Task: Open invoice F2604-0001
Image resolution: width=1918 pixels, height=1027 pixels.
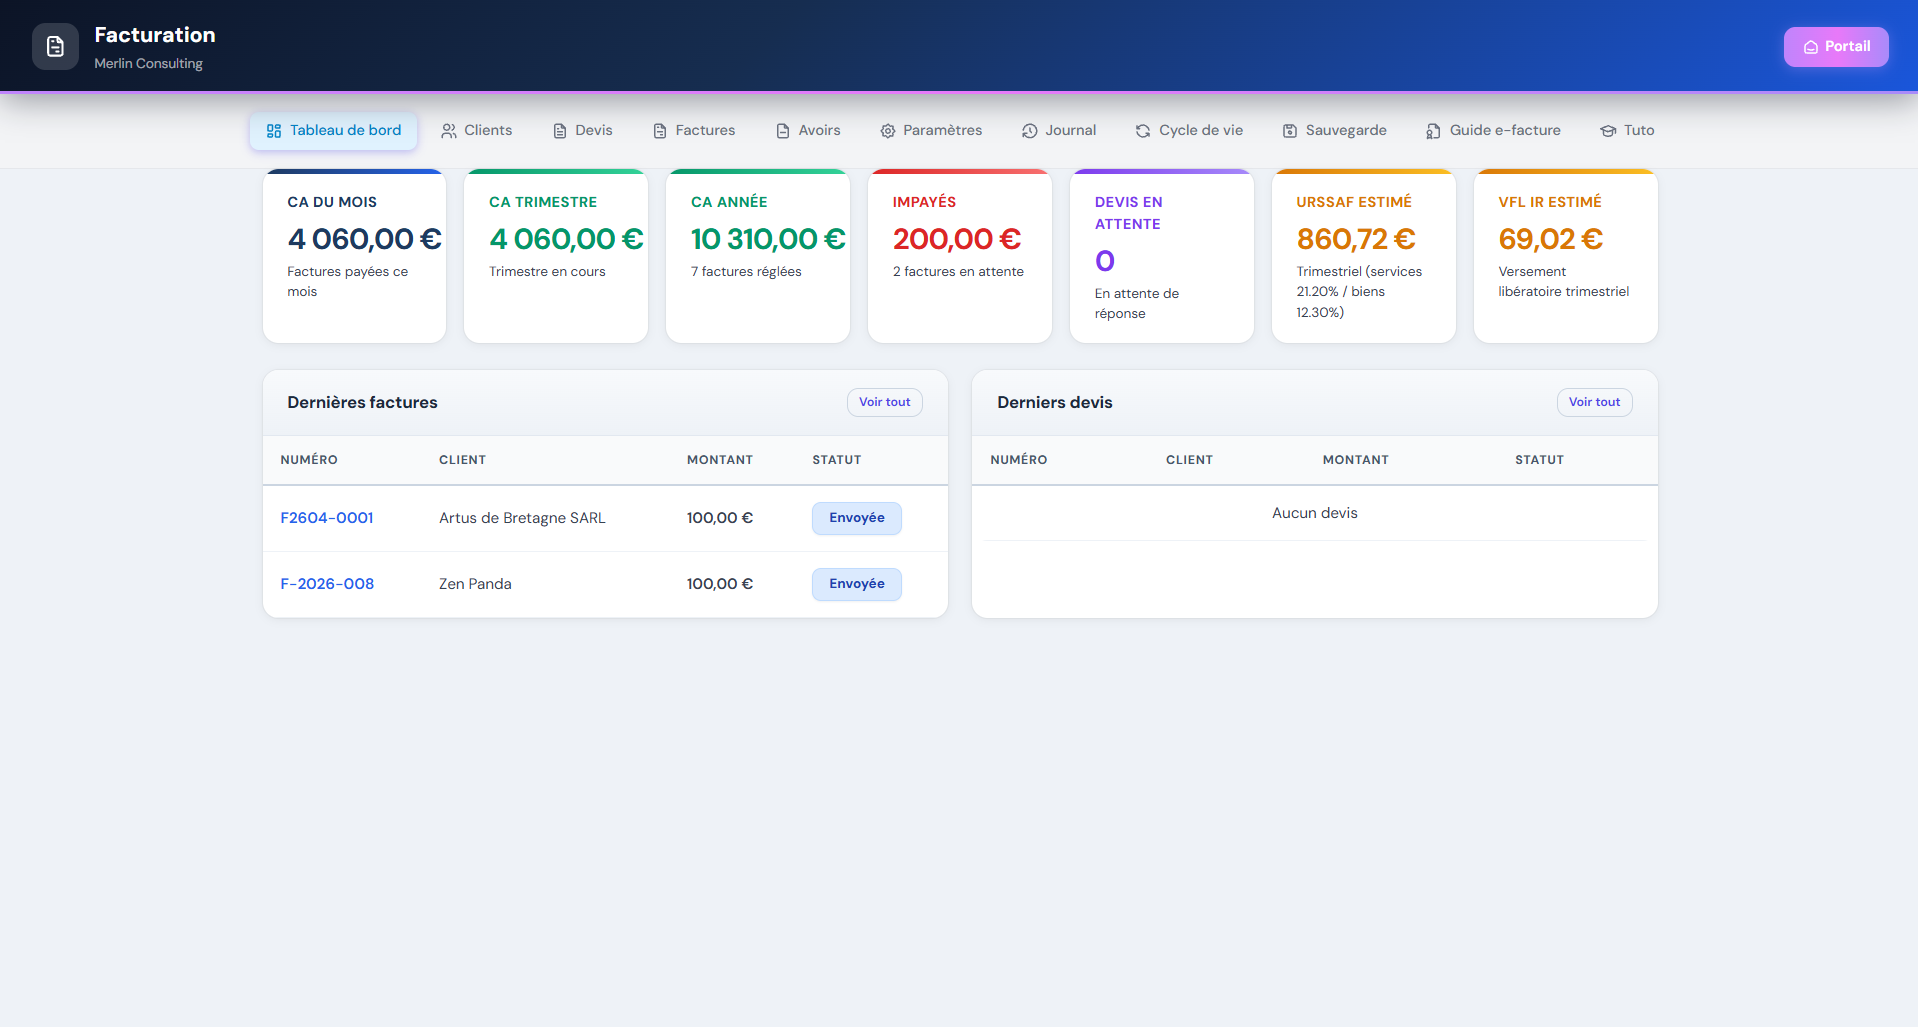Action: pos(327,518)
